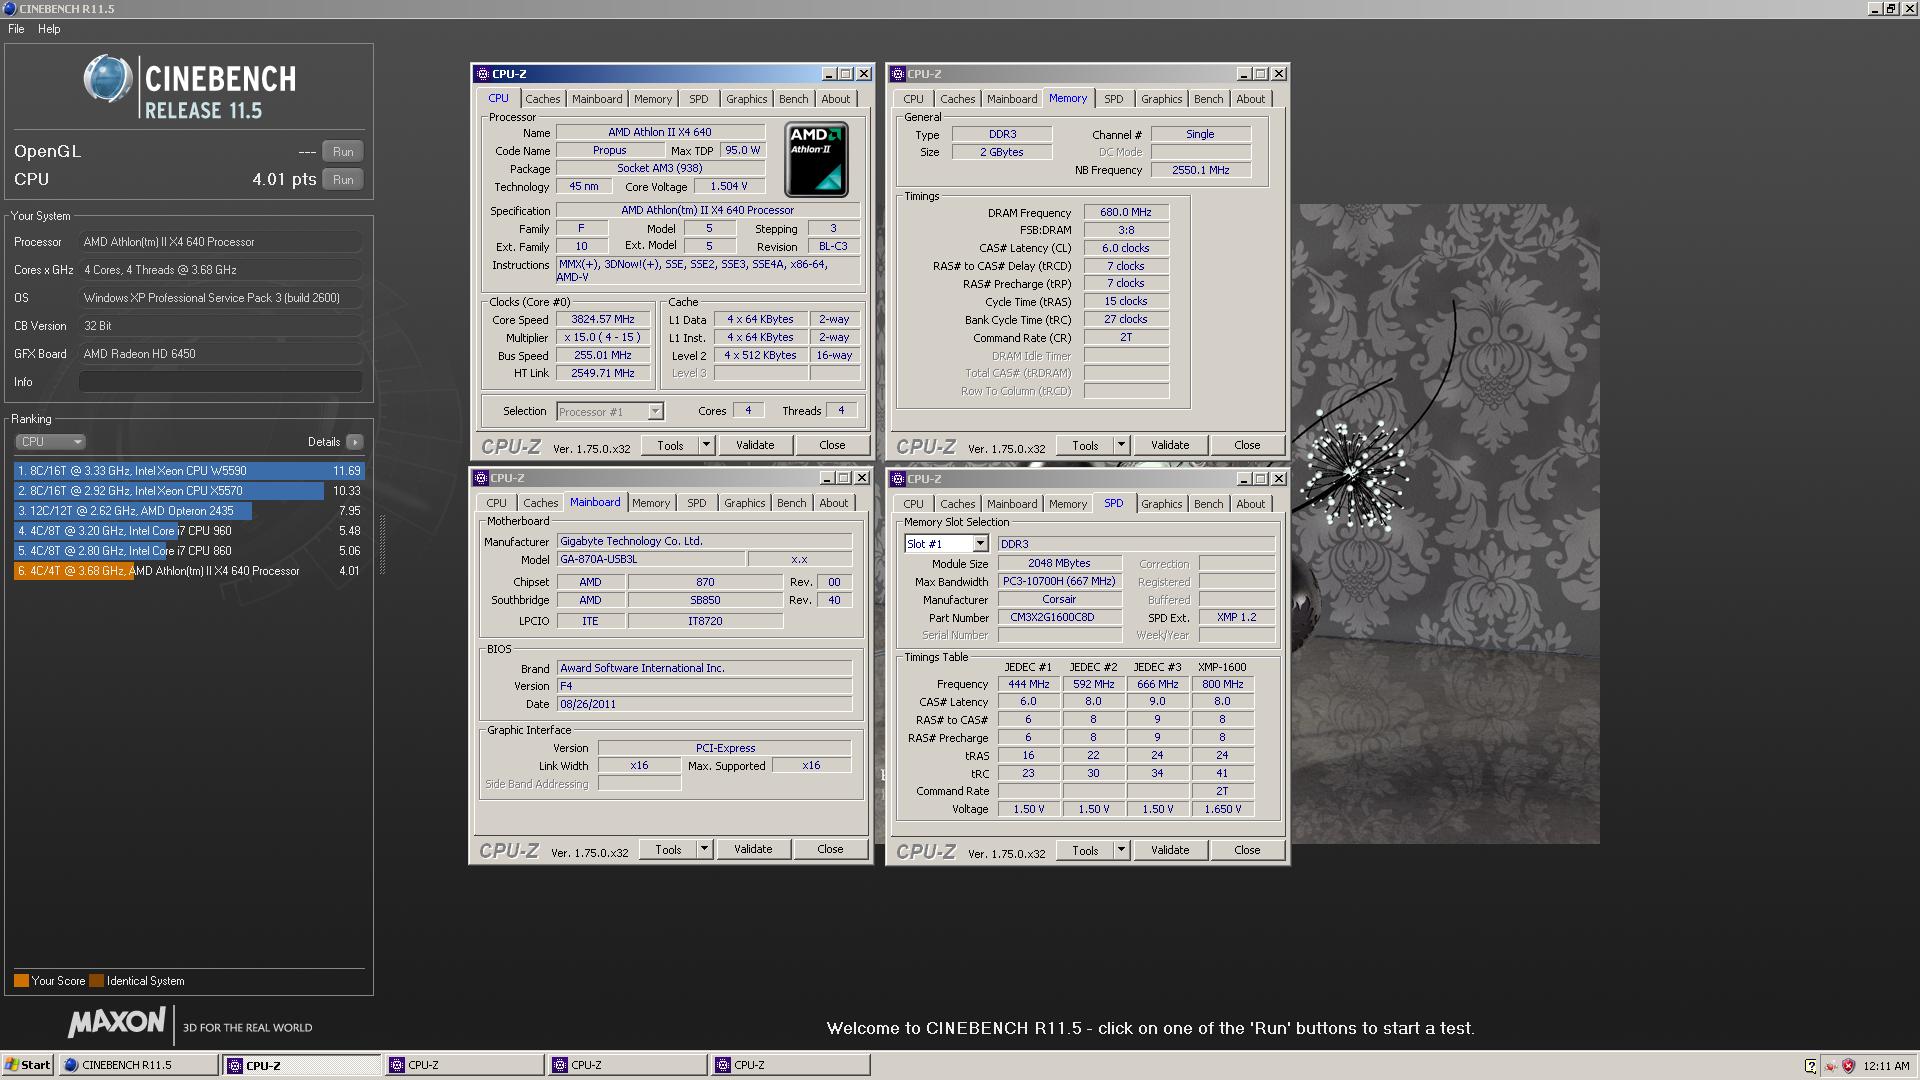Screen dimensions: 1920x1080
Task: Click the rendered flower scene image
Action: [1445, 524]
